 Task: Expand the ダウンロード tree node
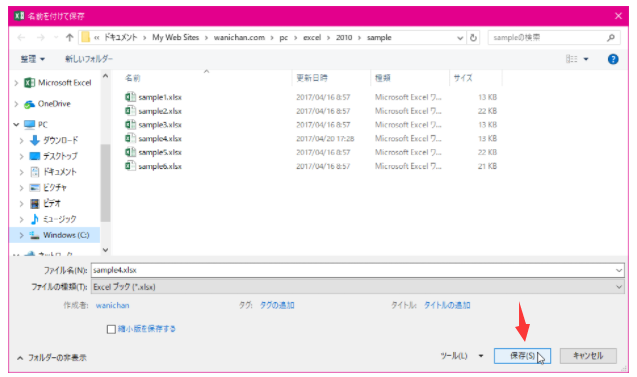tap(22, 141)
